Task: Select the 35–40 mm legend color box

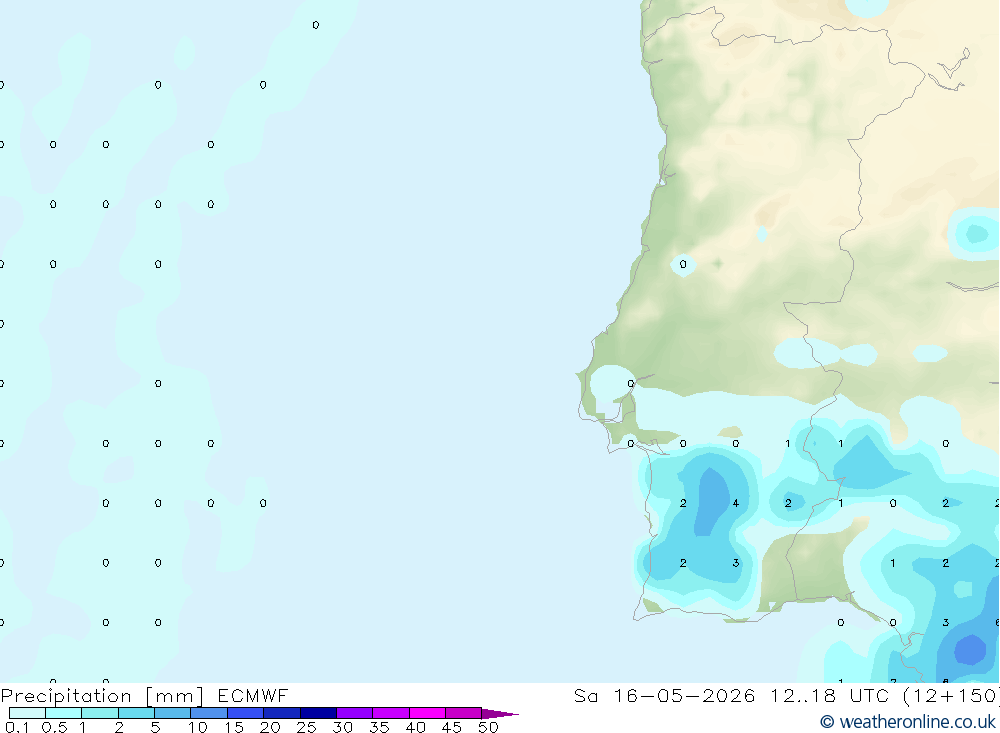Action: pyautogui.click(x=391, y=713)
